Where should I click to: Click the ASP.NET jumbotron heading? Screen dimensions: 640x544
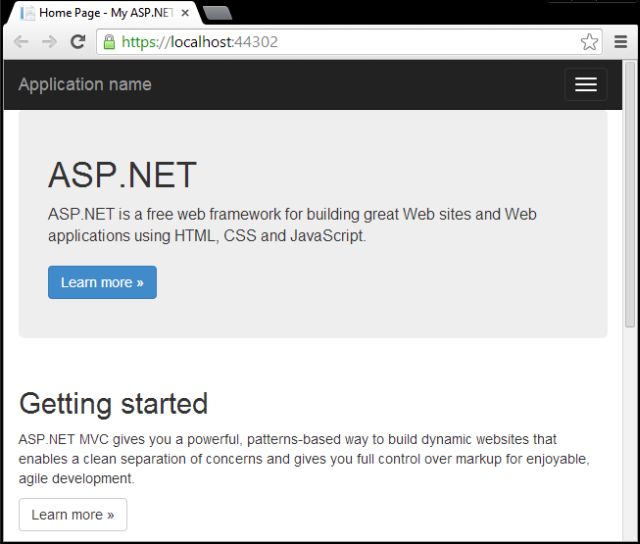[122, 175]
